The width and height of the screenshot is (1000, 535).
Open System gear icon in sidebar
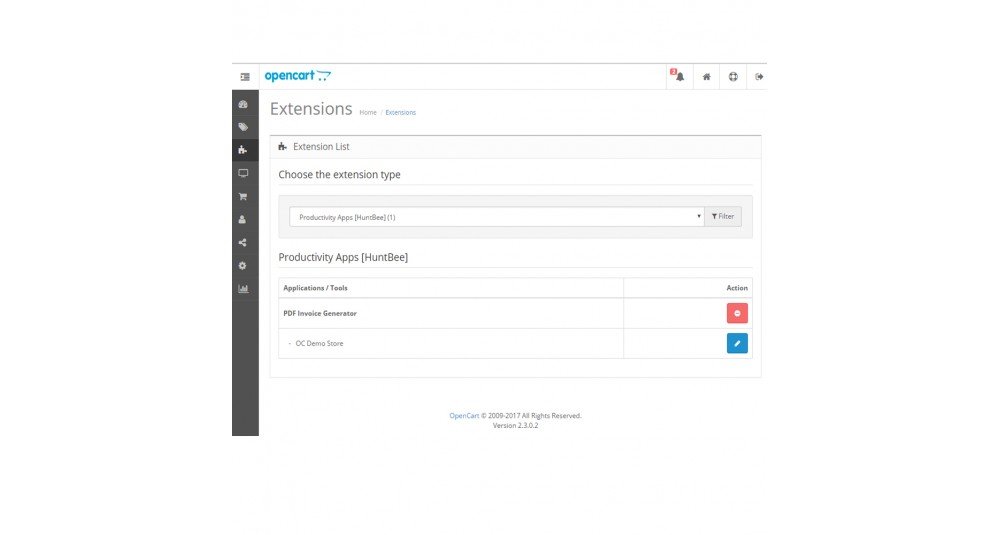(242, 265)
